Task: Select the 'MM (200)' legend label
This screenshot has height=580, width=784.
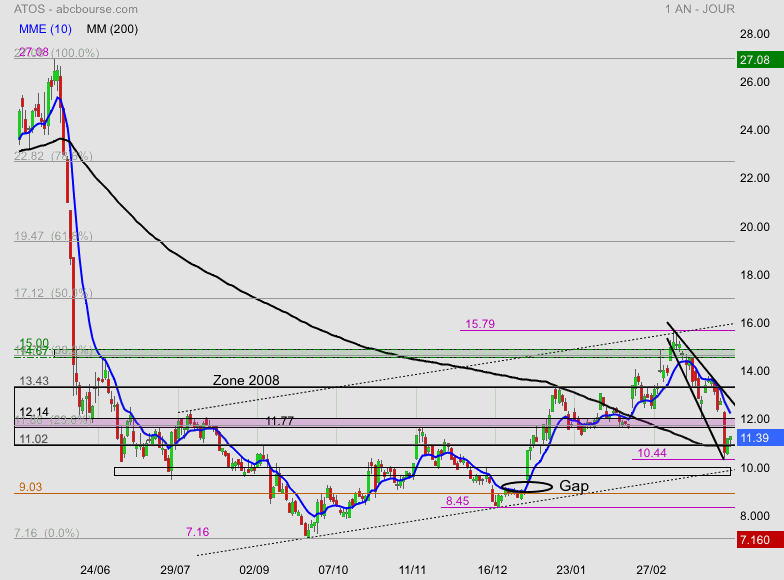Action: click(112, 29)
